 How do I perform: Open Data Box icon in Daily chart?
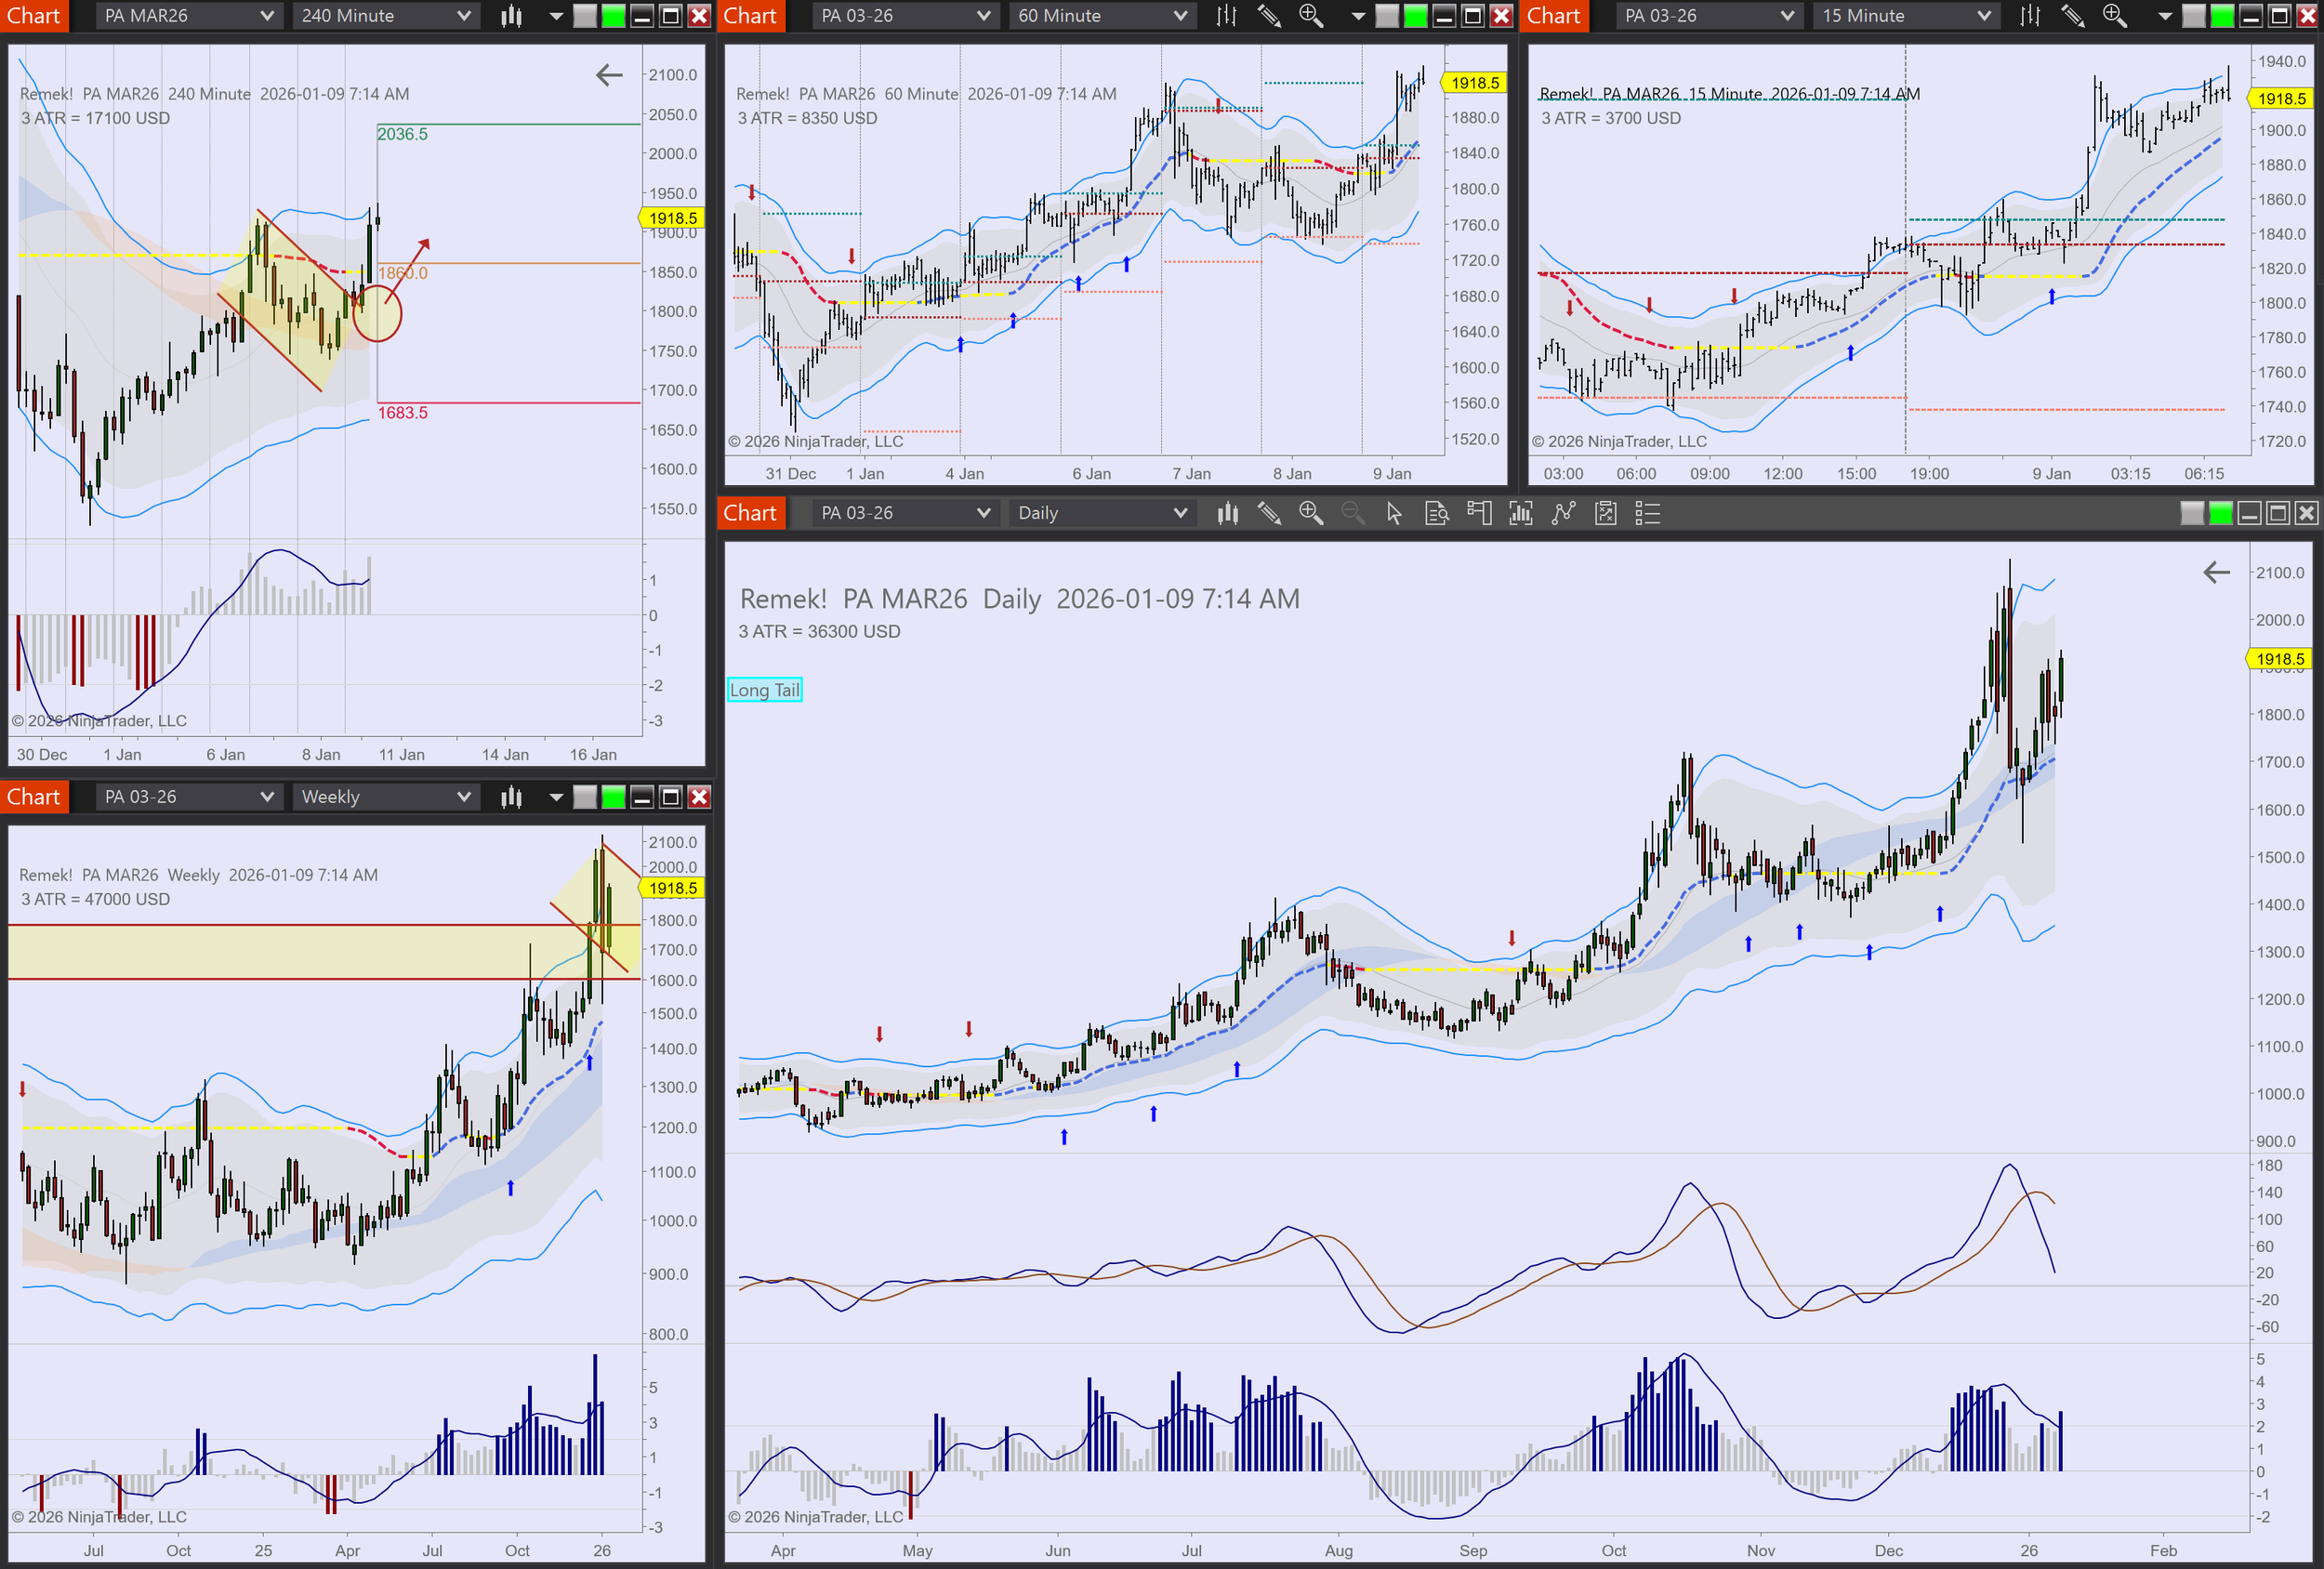1436,513
